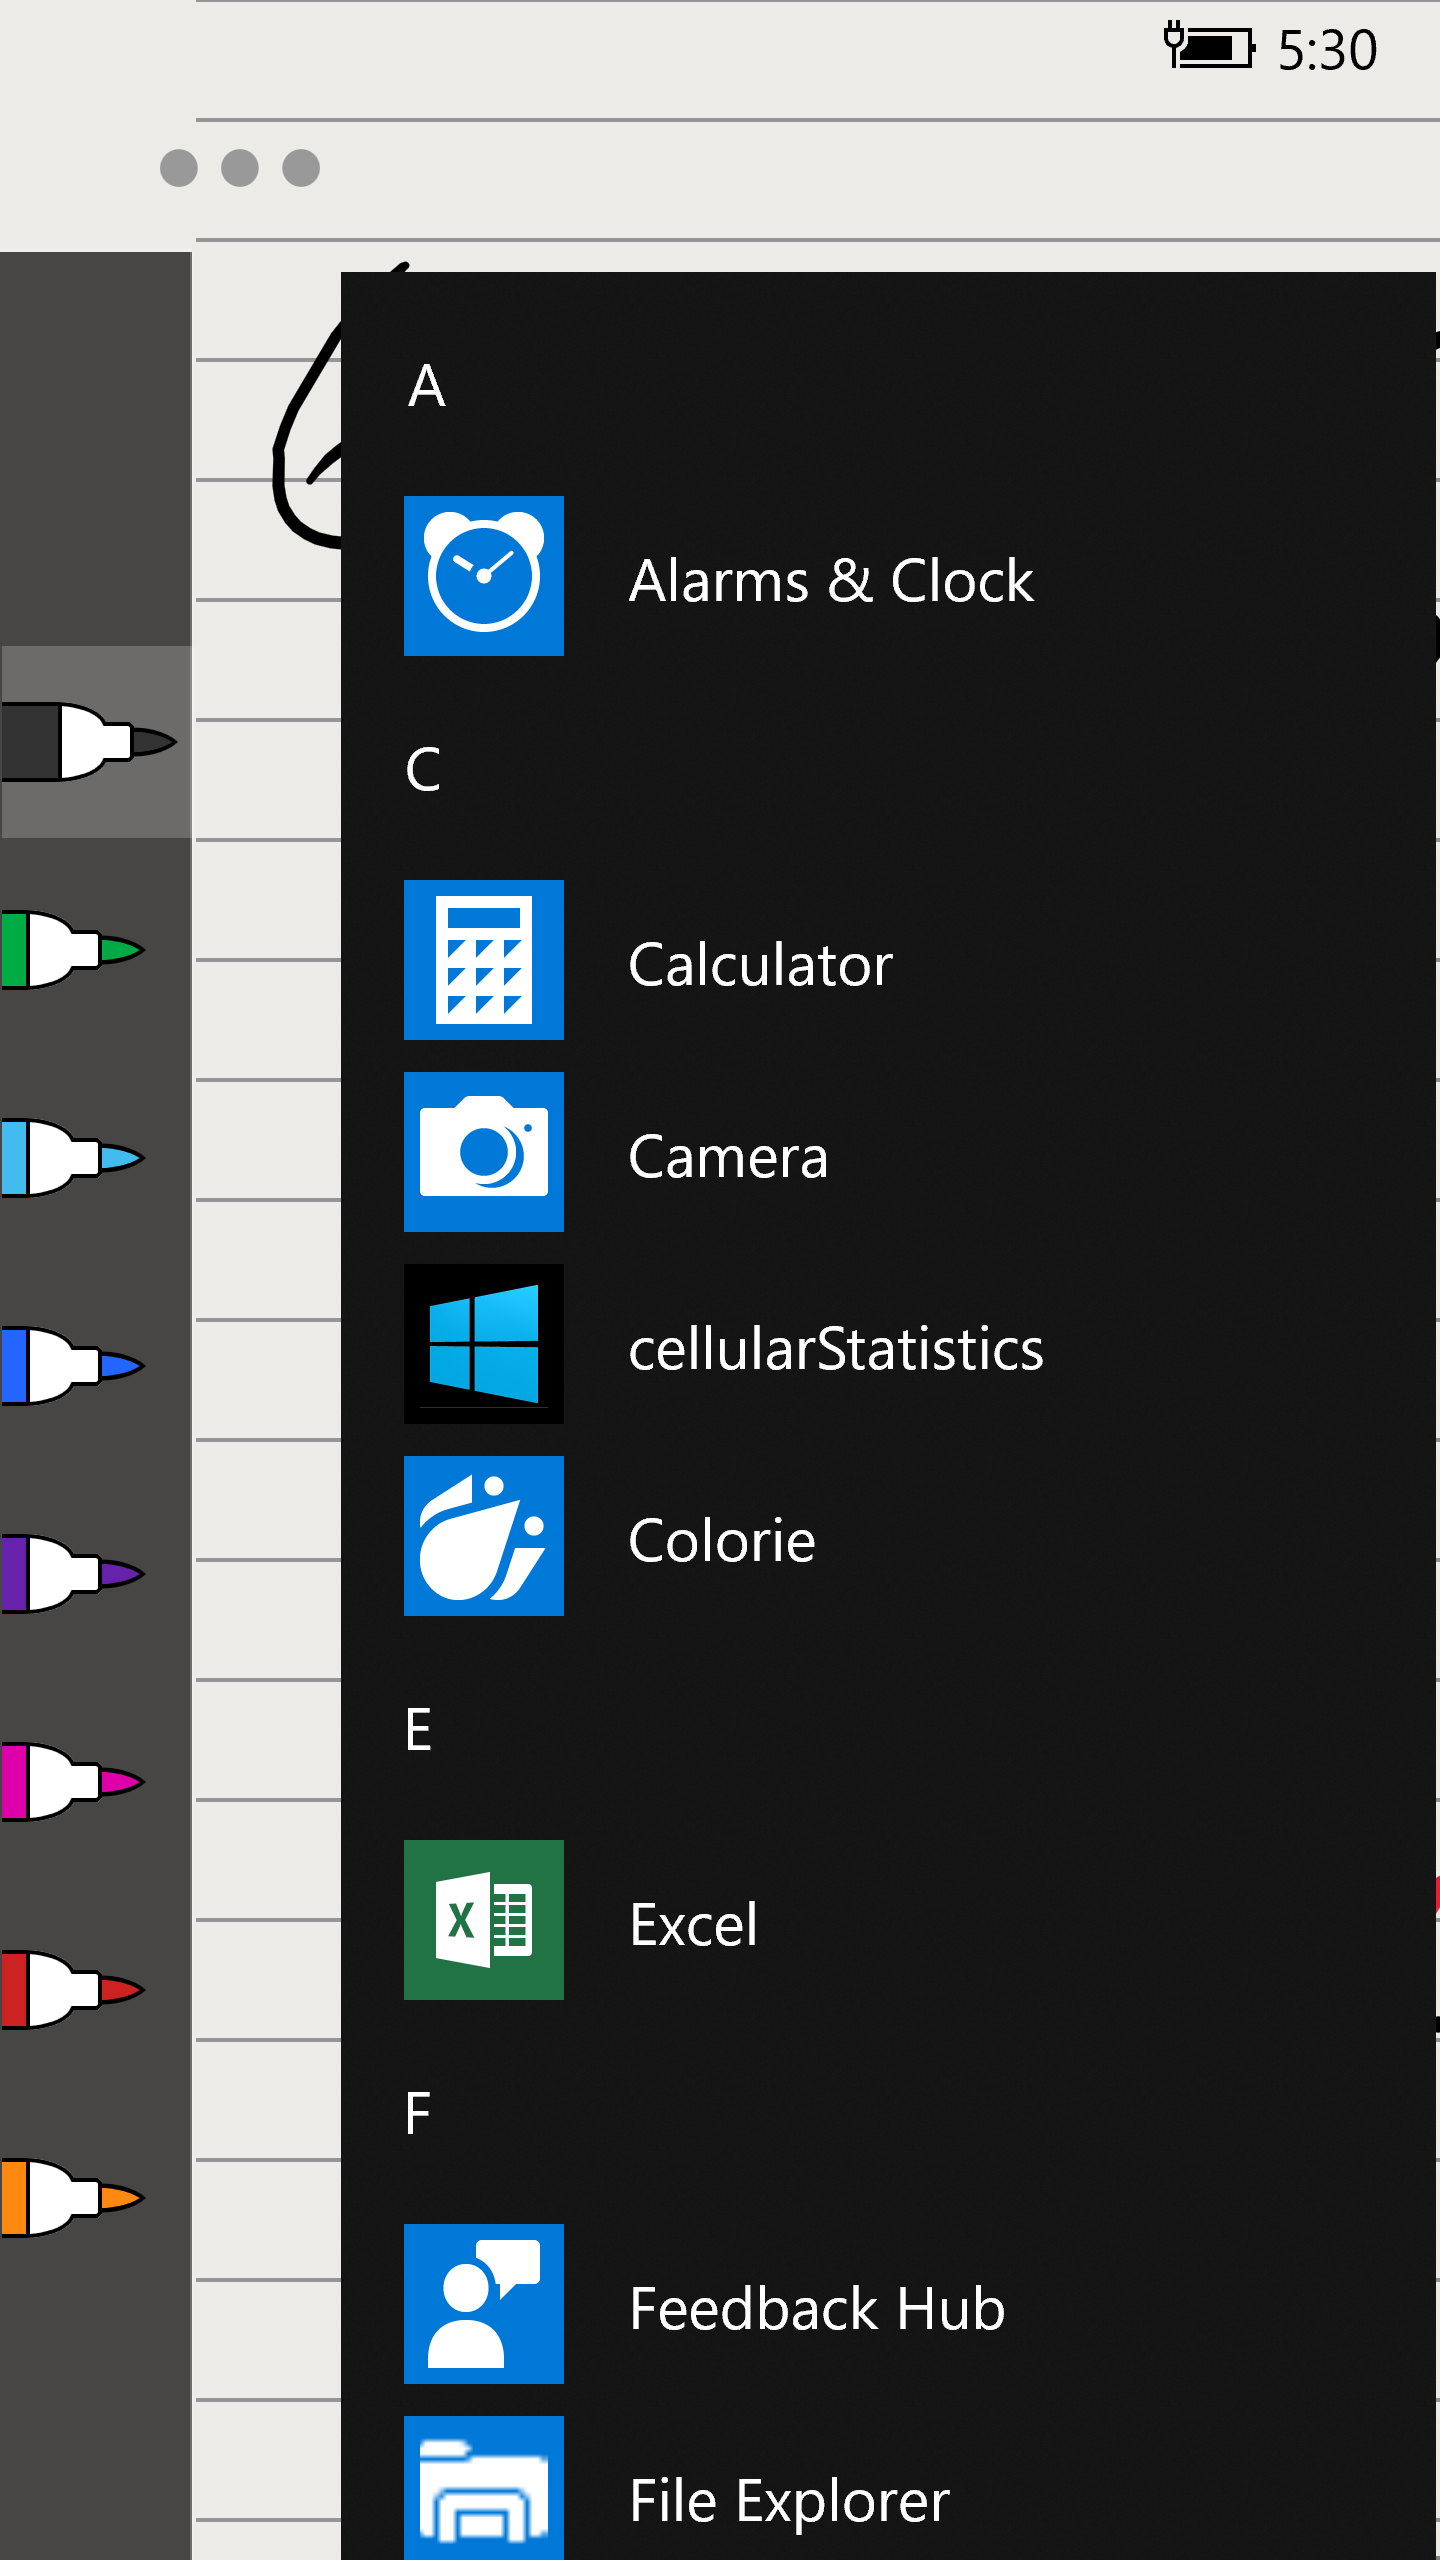Open the Feedback Hub icon
Image resolution: width=1440 pixels, height=2560 pixels.
point(483,2304)
